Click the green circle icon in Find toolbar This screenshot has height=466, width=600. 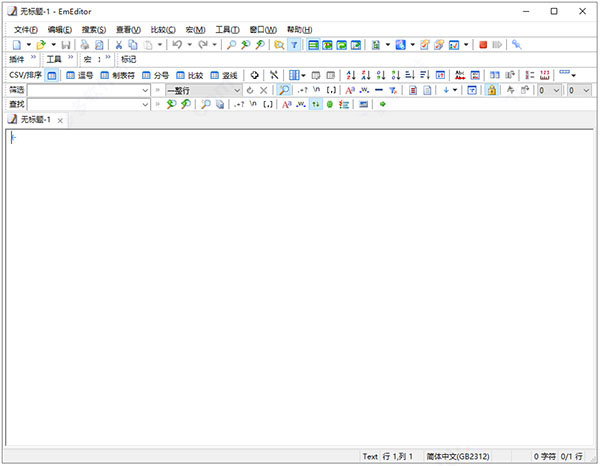pyautogui.click(x=329, y=104)
